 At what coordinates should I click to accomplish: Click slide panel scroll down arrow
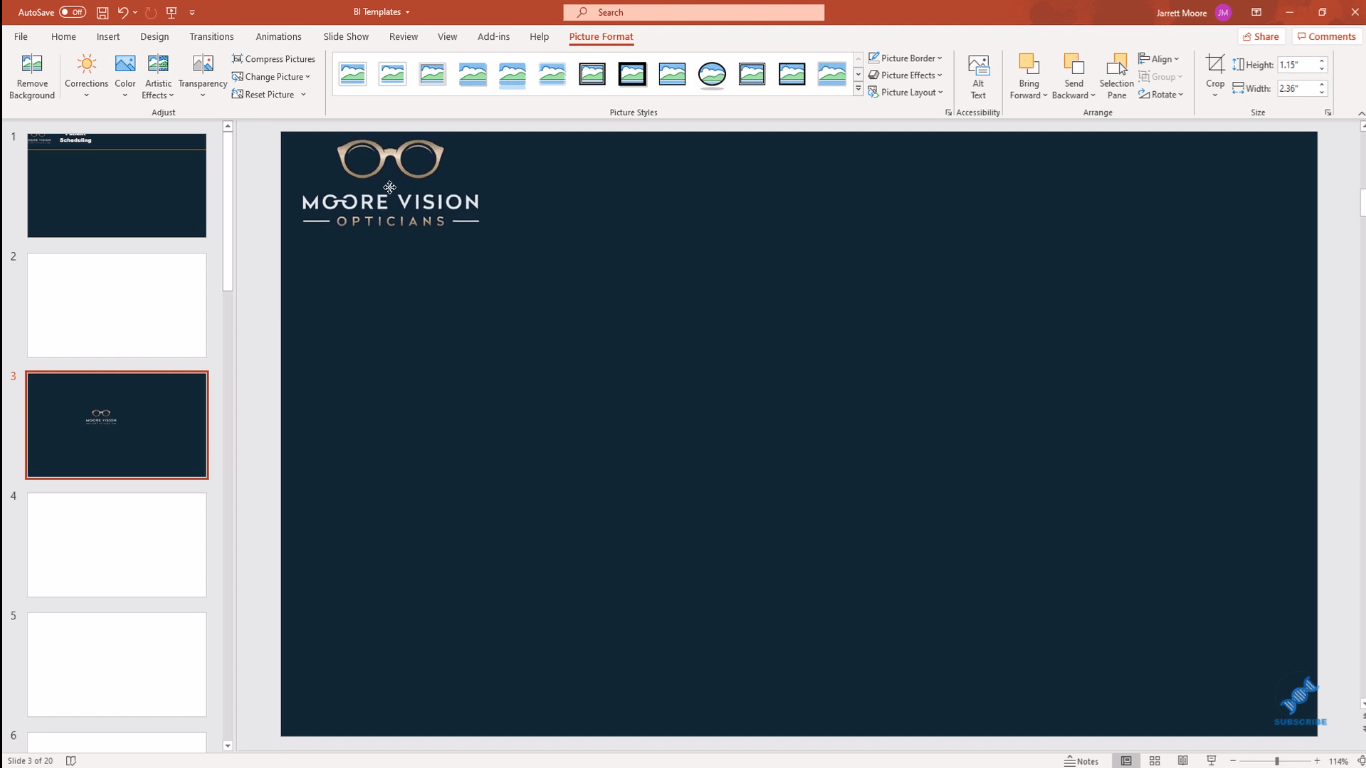(x=227, y=745)
